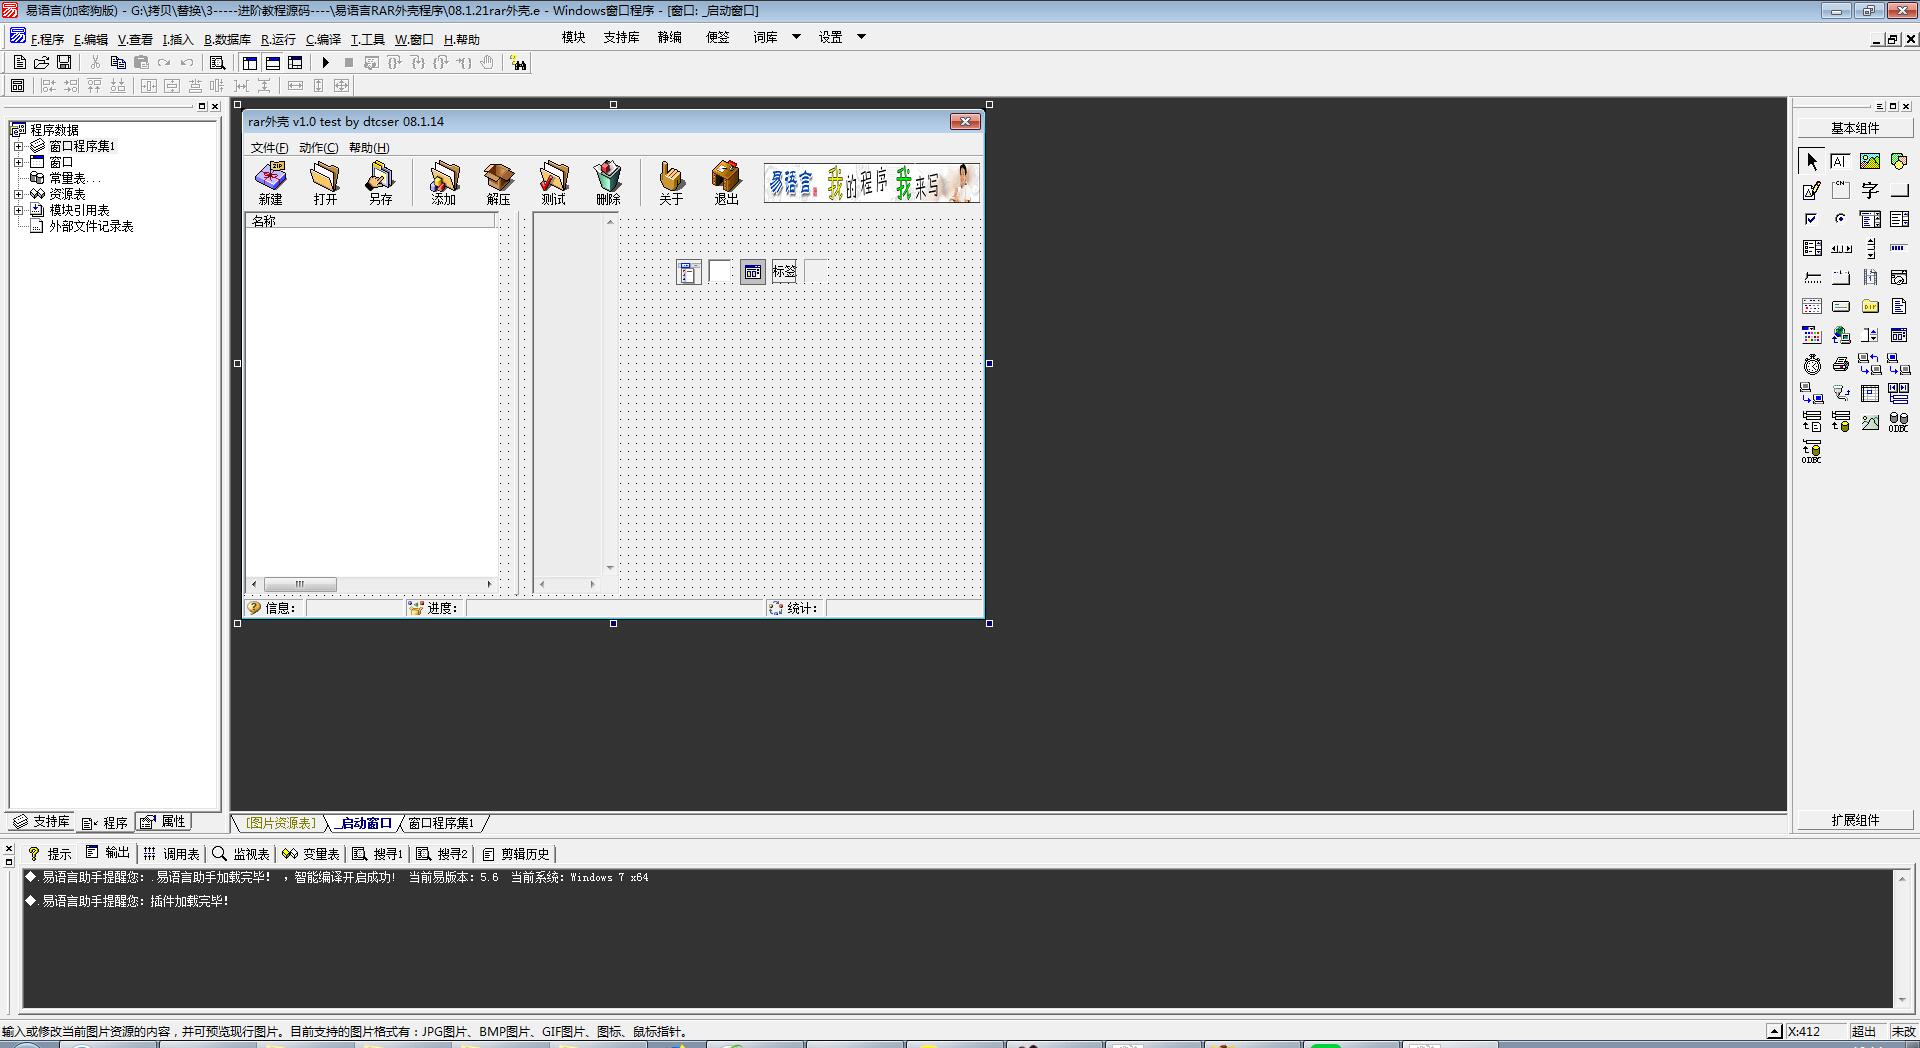Click the up arrow beside X:412 status
Viewport: 1920px width, 1048px height.
click(1774, 1031)
